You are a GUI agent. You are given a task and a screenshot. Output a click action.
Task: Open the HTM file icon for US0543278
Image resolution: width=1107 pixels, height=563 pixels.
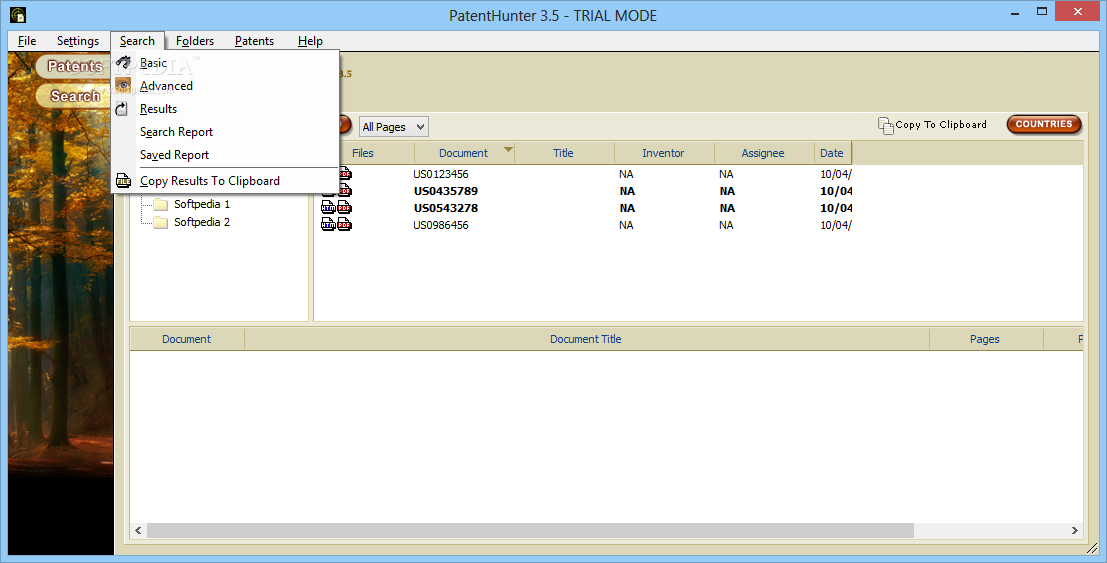click(328, 208)
